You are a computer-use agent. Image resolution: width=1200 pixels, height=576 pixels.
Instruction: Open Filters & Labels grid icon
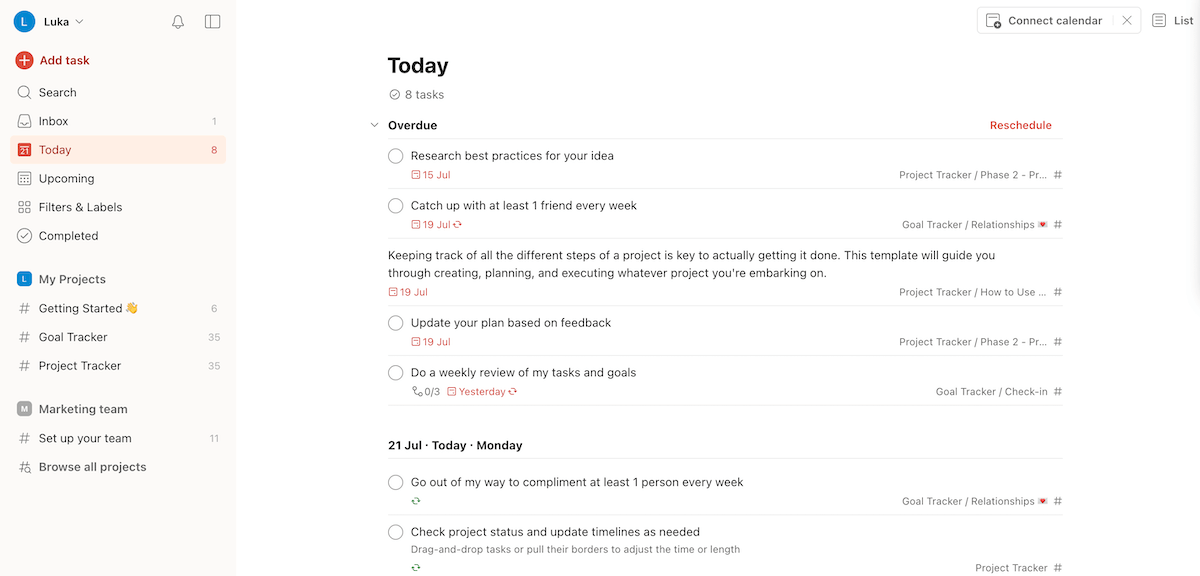[x=22, y=207]
